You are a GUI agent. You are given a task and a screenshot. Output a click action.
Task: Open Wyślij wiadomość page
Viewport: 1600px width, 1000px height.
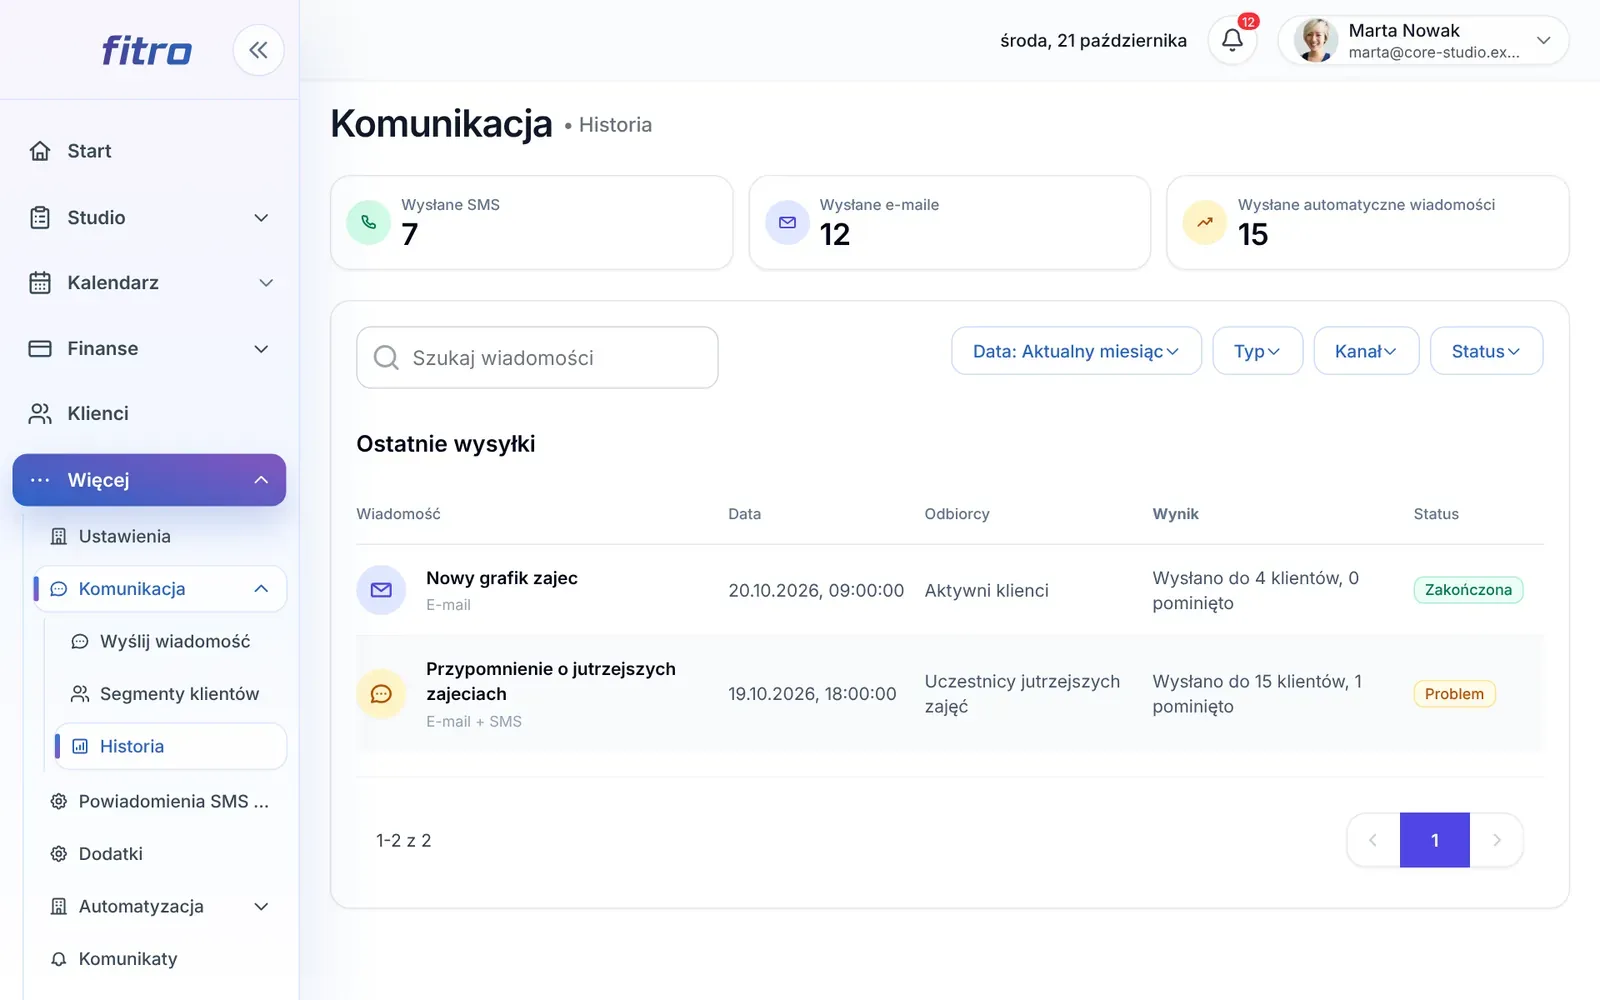point(175,642)
